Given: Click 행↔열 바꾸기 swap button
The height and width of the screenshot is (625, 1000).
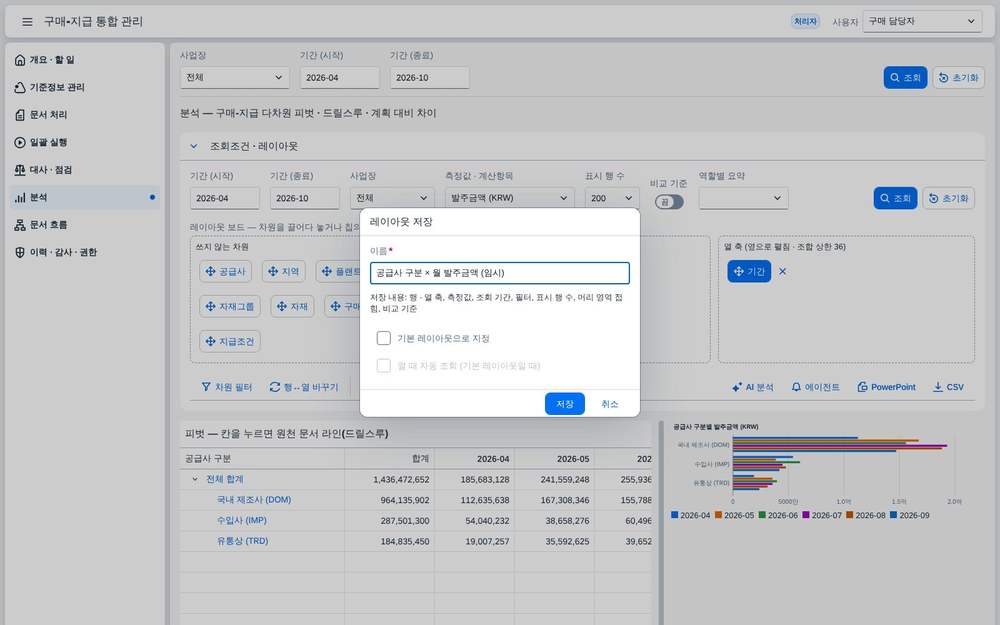Looking at the screenshot, I should [304, 386].
